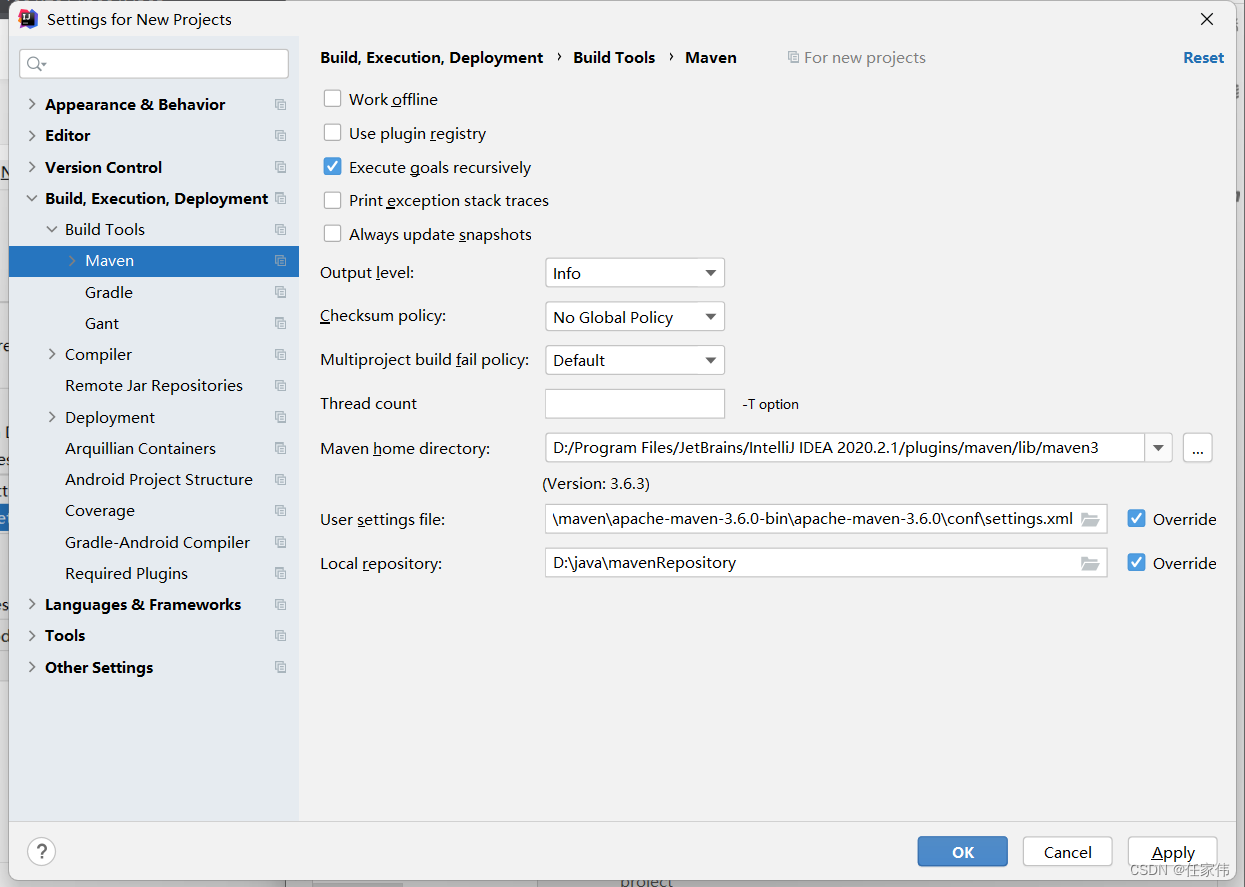The height and width of the screenshot is (887, 1245).
Task: Click project-level icon beside Build Tools
Action: [x=280, y=230]
